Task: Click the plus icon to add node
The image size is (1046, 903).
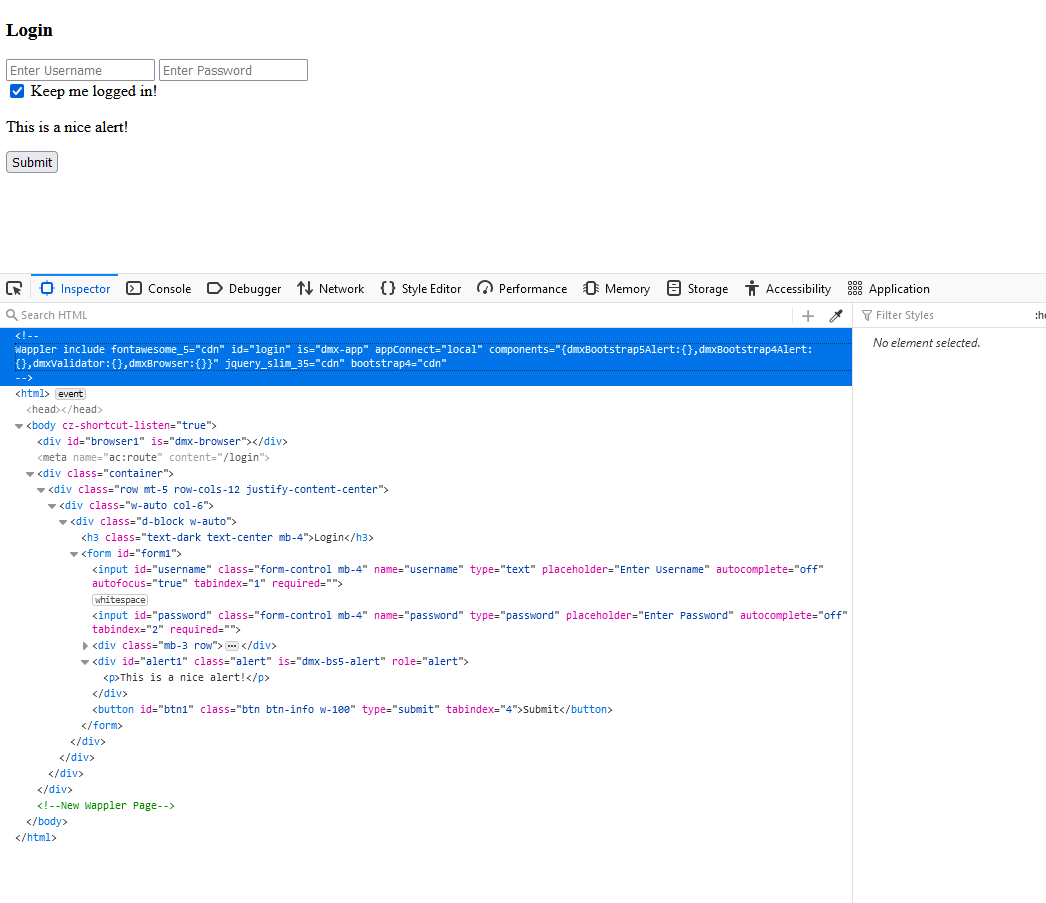Action: (808, 316)
